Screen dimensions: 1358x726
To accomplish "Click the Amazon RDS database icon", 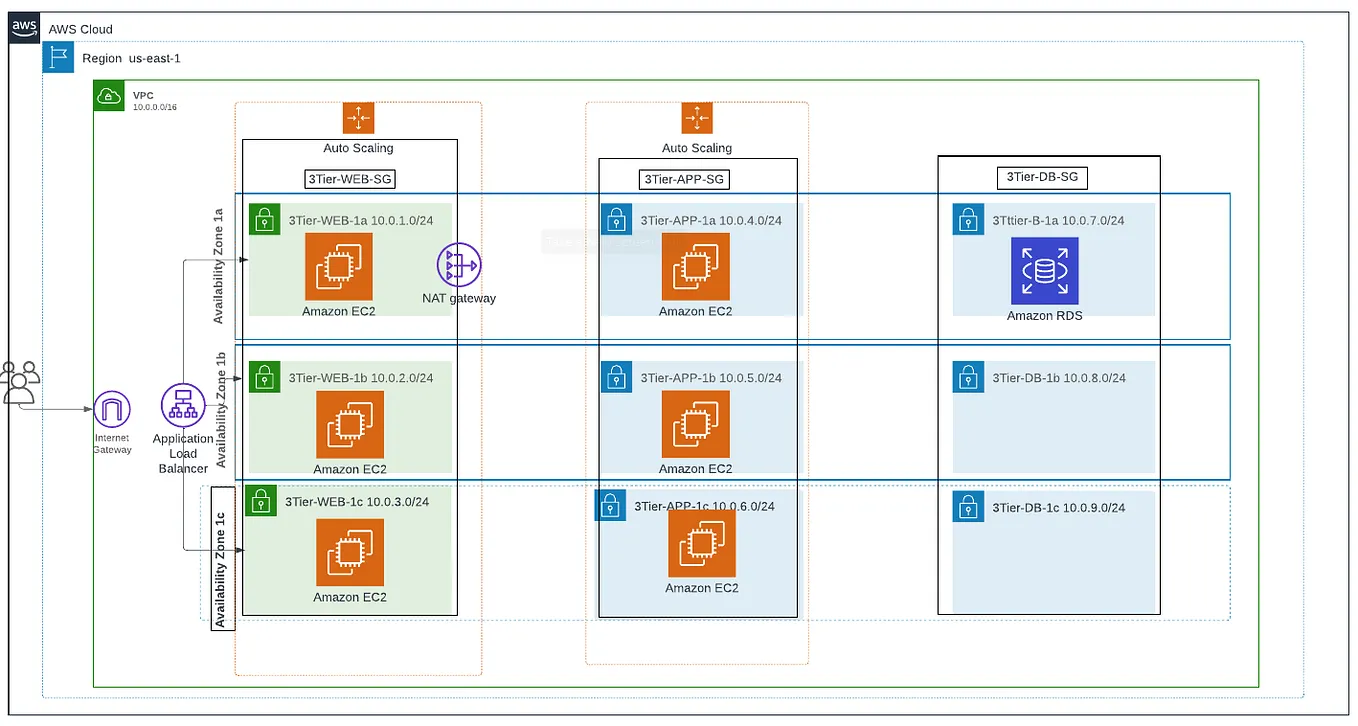I will click(1044, 270).
